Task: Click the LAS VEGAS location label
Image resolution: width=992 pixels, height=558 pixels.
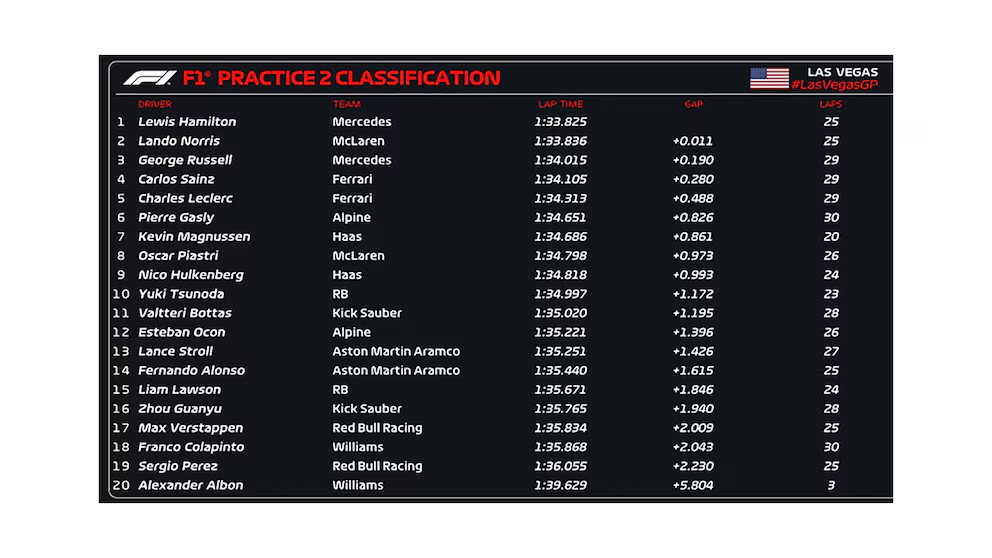Action: pyautogui.click(x=842, y=72)
